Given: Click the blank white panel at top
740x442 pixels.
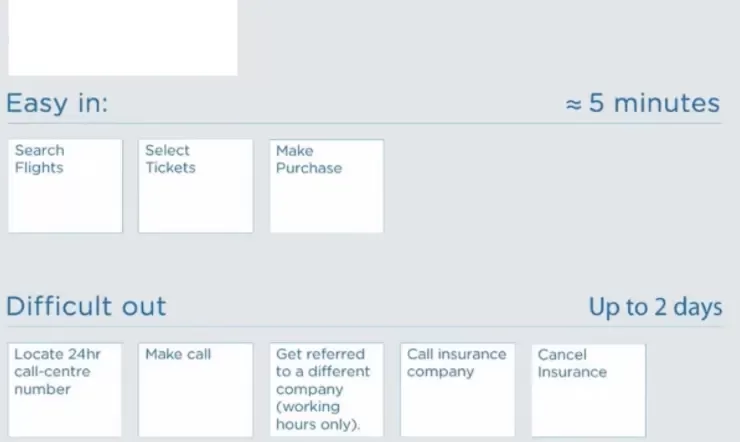Looking at the screenshot, I should (x=123, y=37).
